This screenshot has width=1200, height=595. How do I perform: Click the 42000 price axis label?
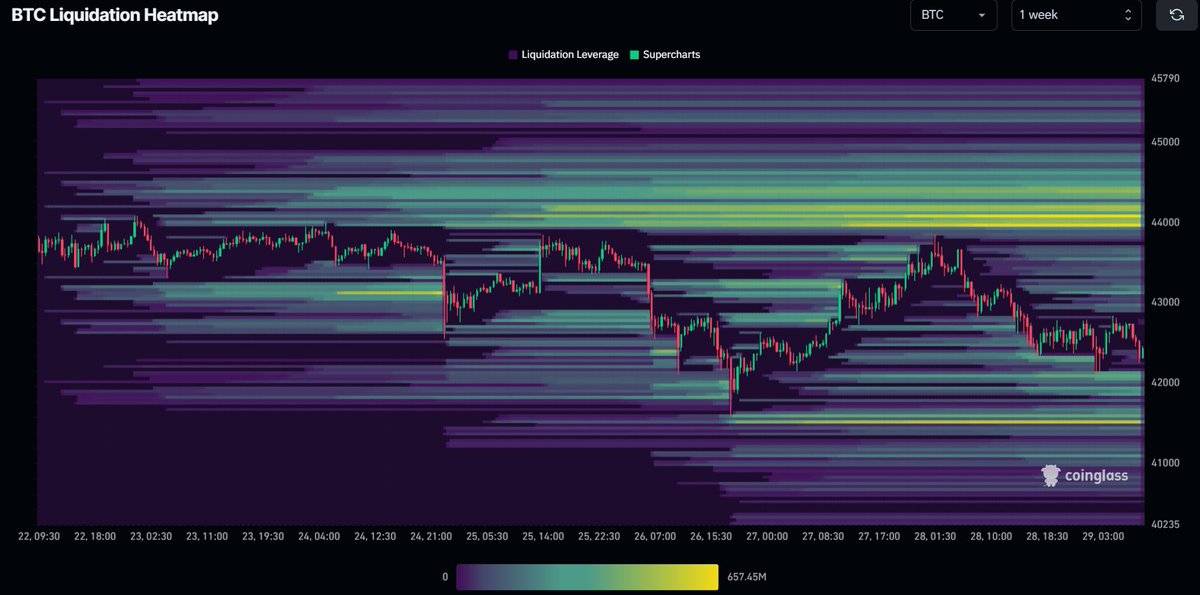pyautogui.click(x=1164, y=383)
